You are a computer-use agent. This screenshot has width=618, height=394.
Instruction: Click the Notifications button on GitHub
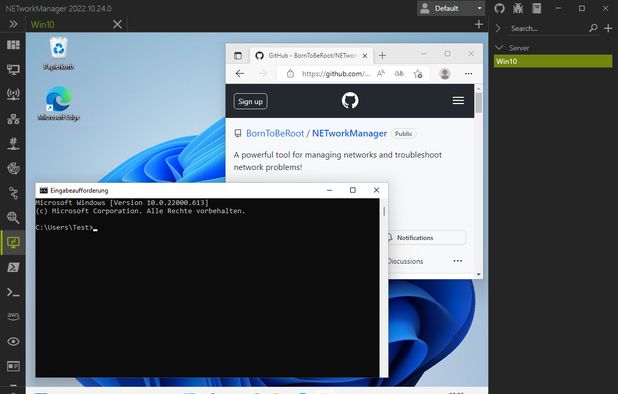427,238
